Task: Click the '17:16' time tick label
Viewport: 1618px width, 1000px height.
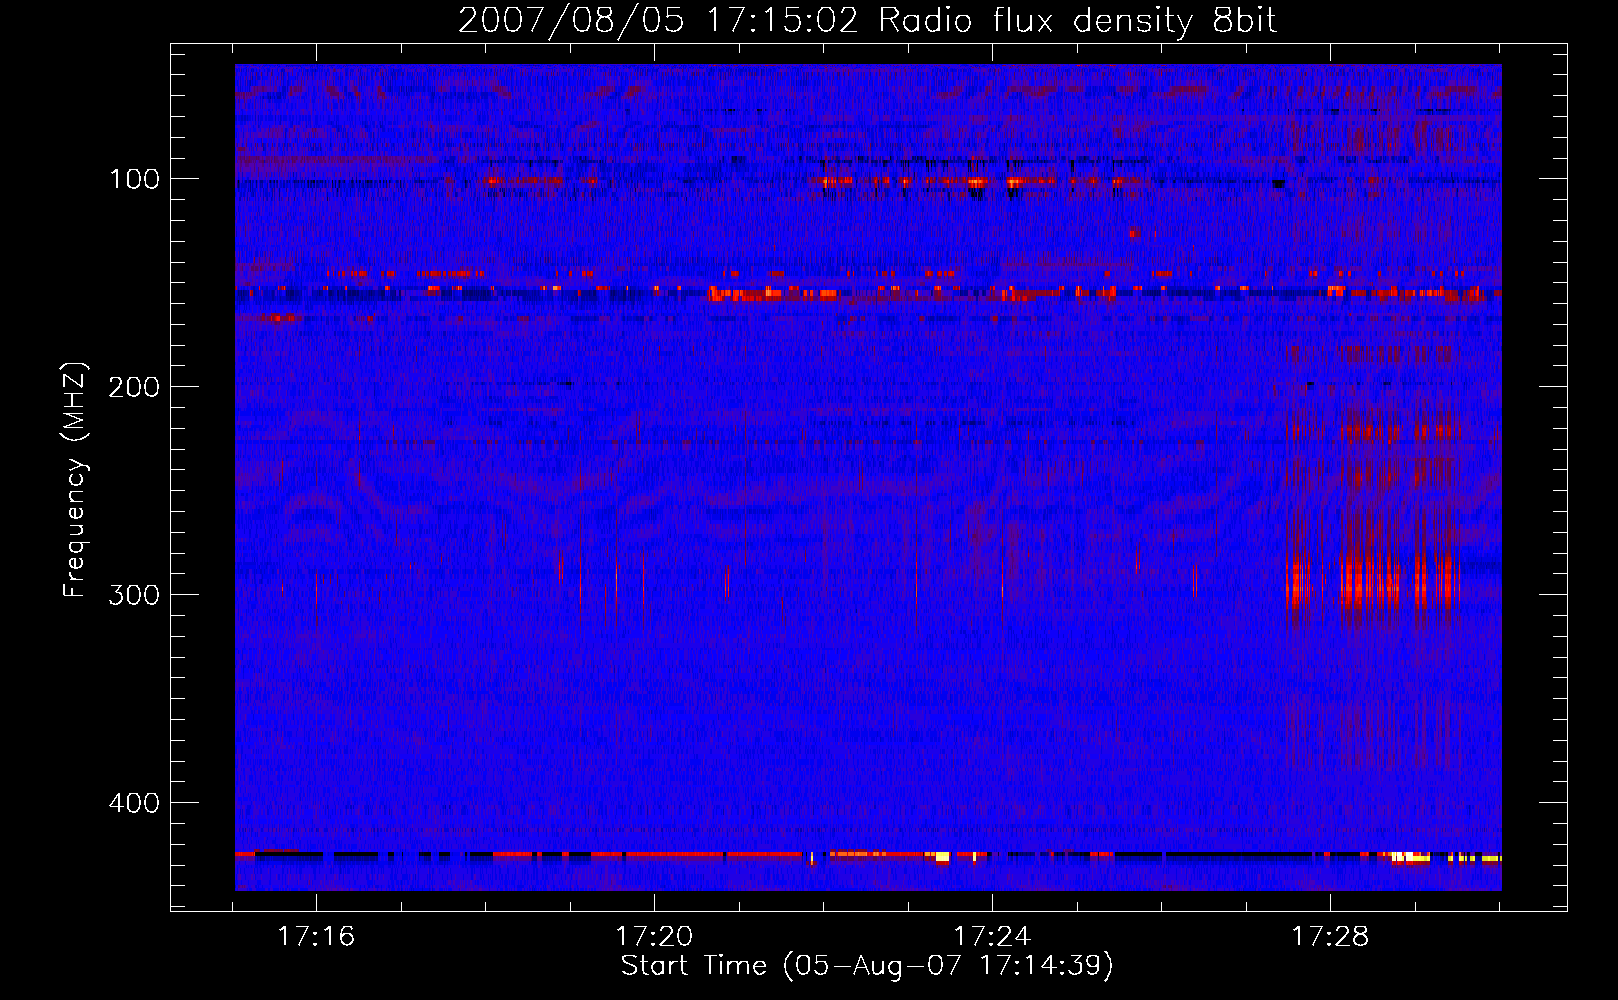Action: coord(316,937)
